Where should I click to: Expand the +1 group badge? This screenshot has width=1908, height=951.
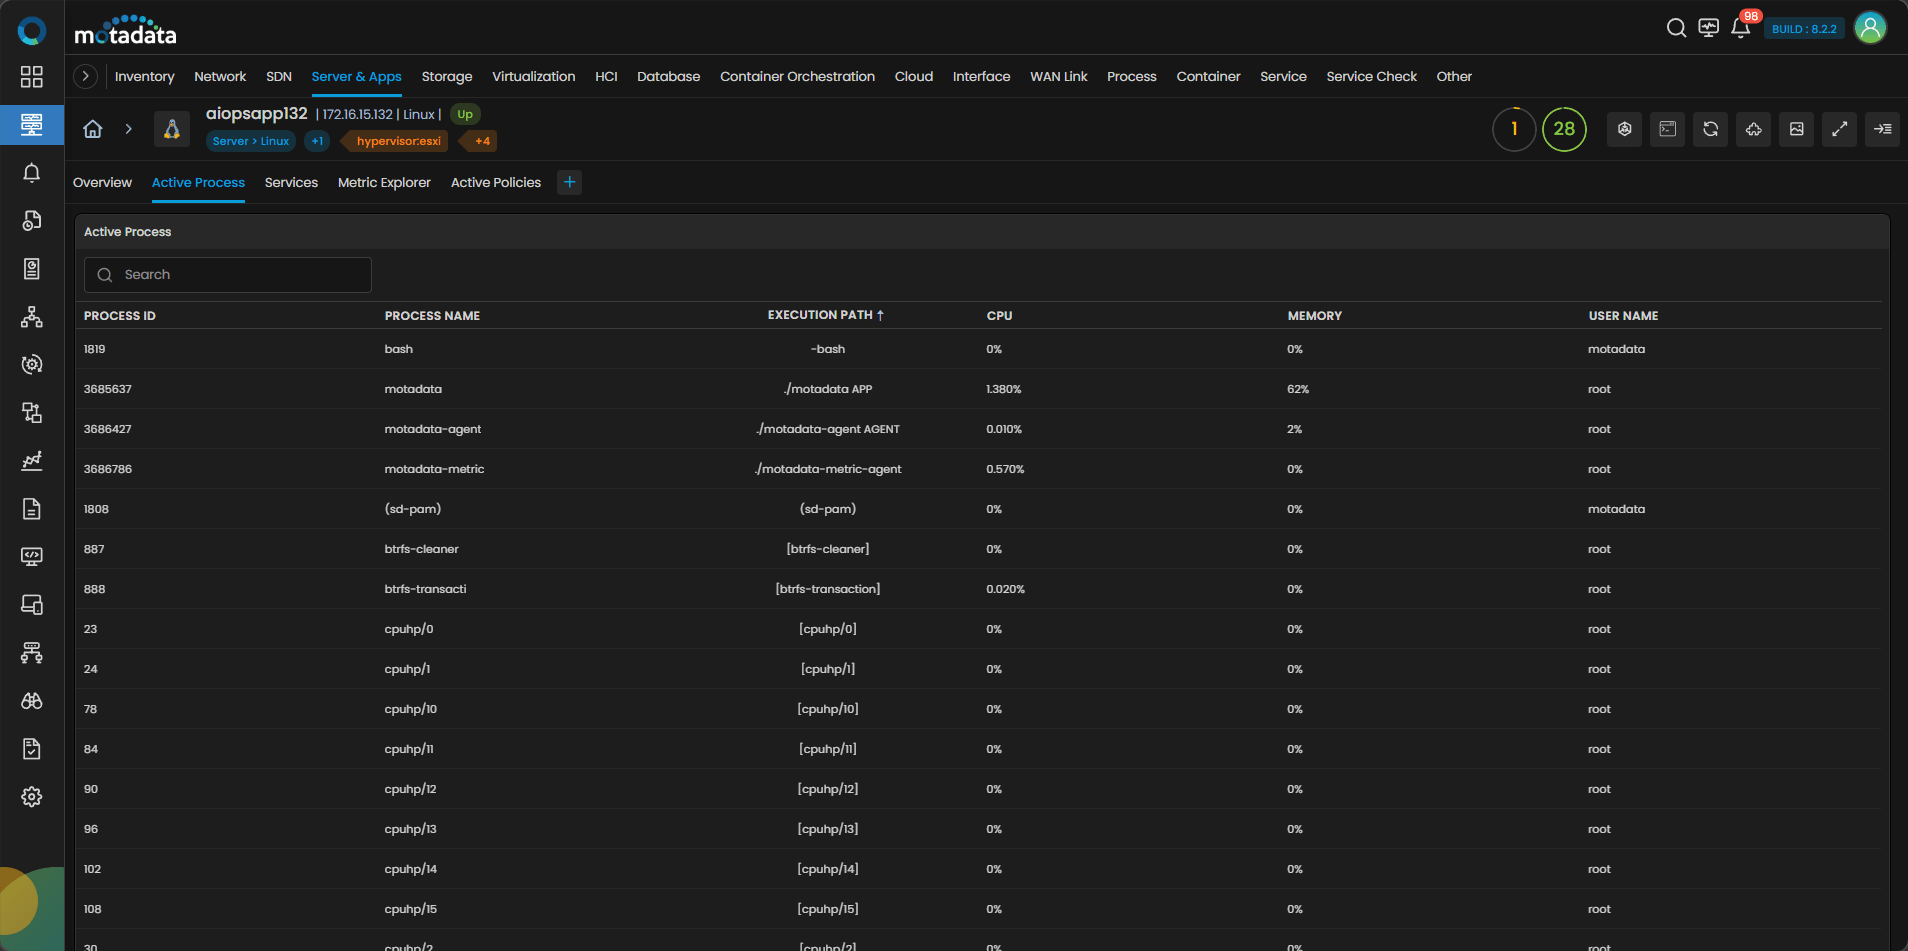[317, 141]
